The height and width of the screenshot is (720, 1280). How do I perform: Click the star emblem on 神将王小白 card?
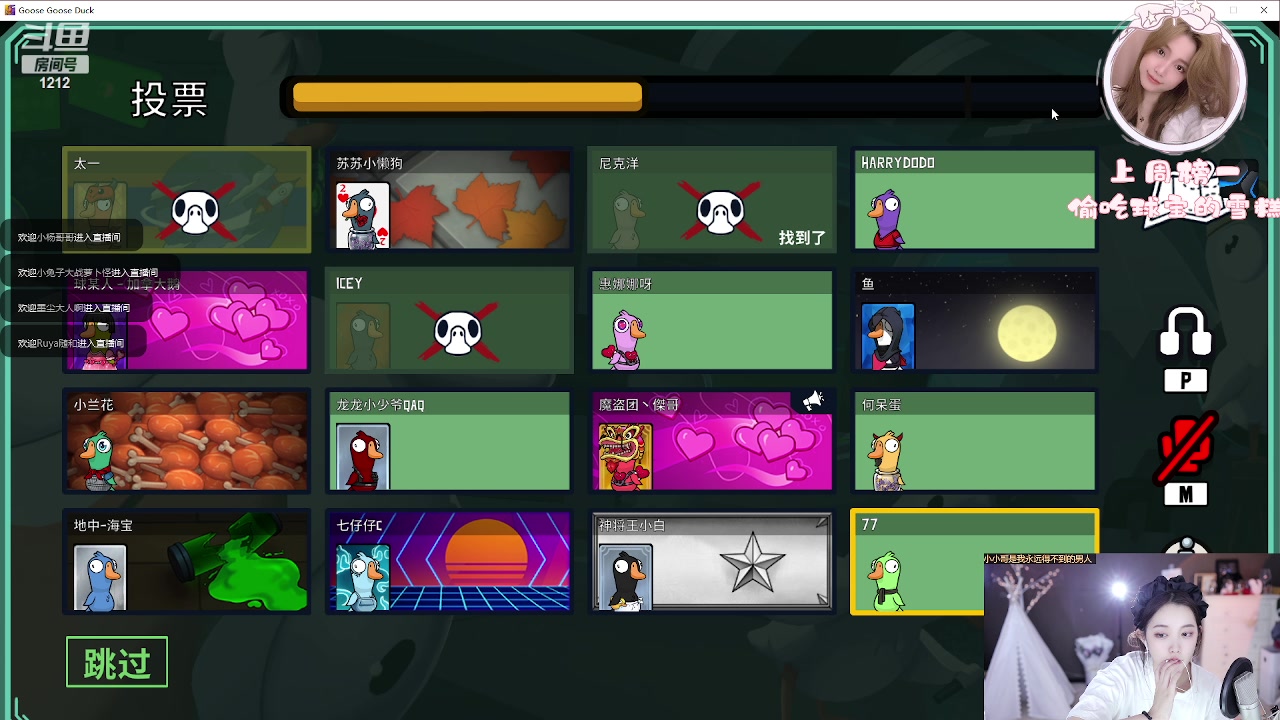point(752,563)
